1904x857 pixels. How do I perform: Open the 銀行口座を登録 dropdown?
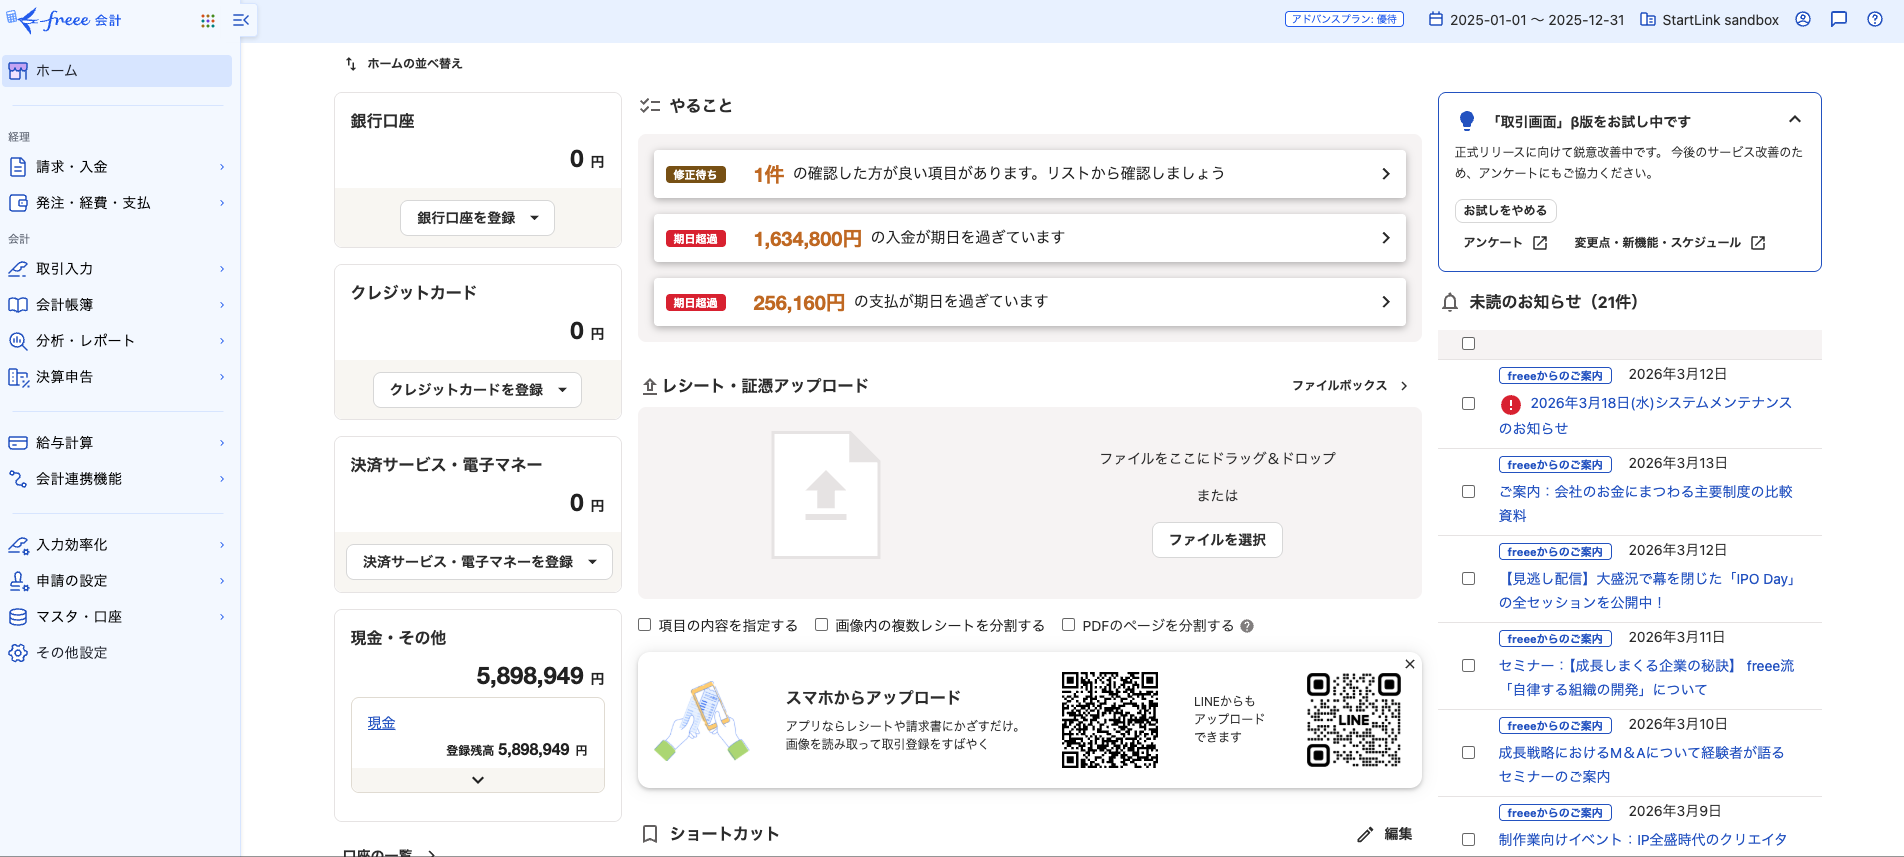click(x=477, y=218)
